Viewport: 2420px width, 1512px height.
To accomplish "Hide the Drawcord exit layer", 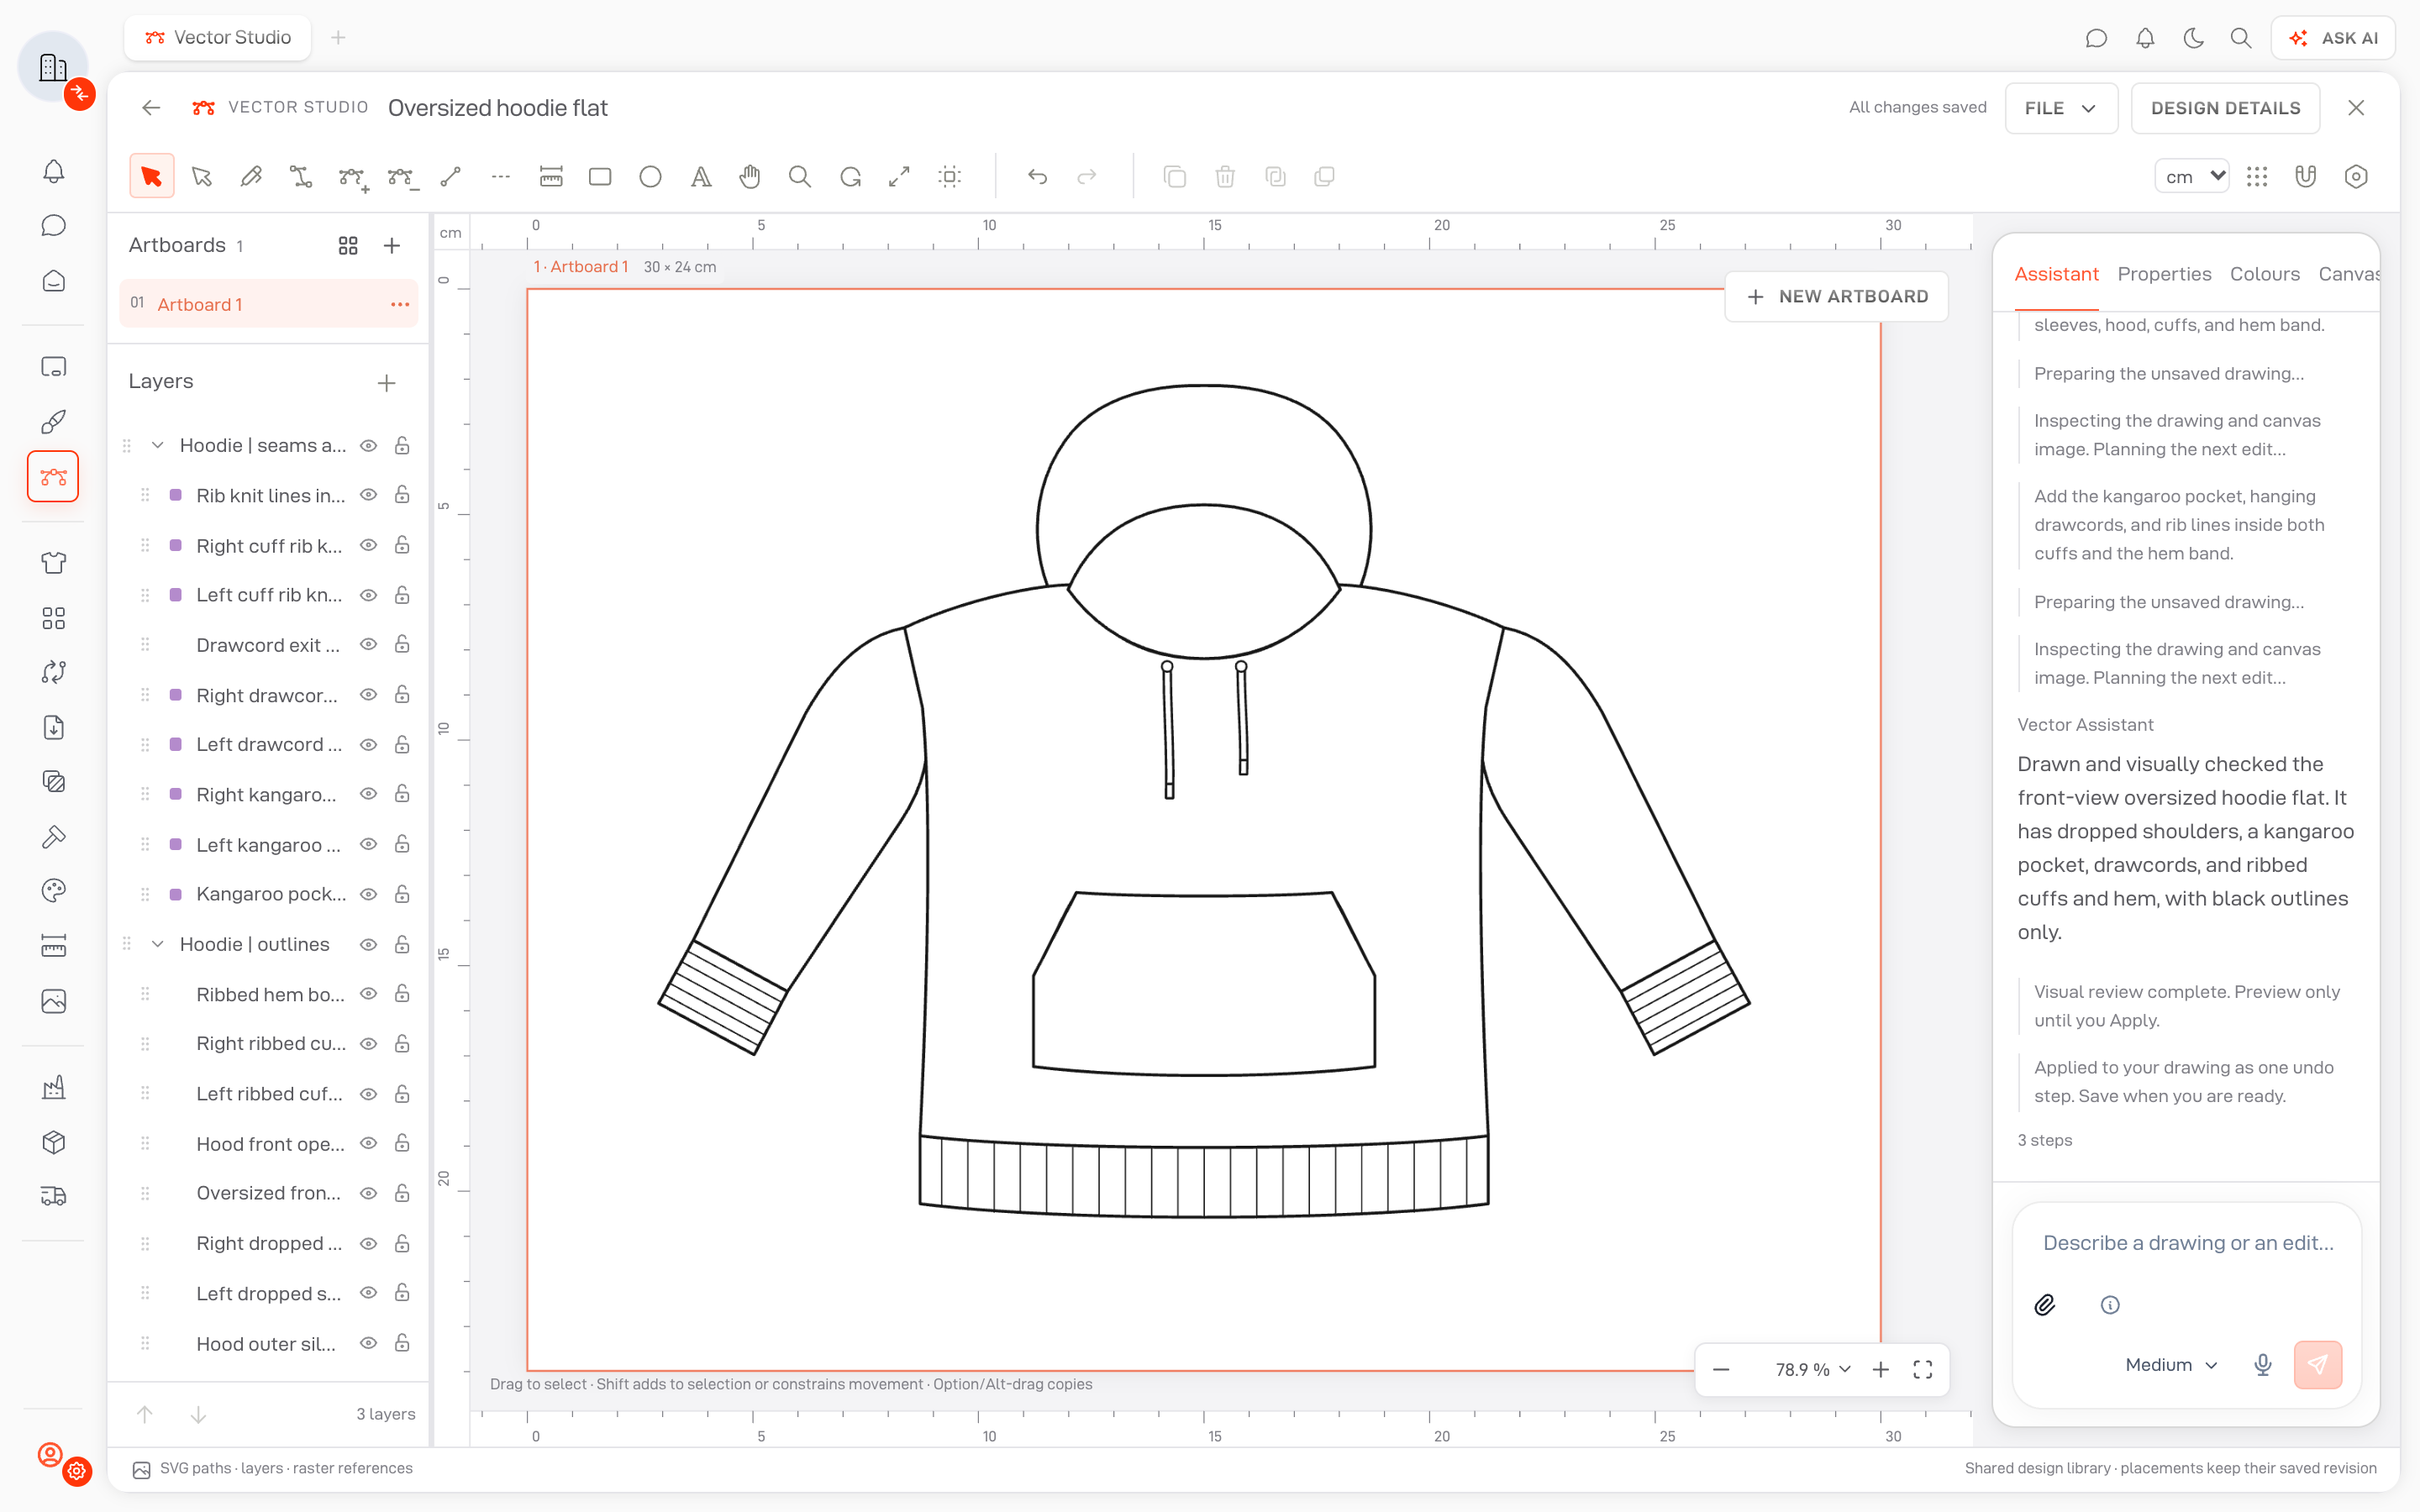I will (369, 644).
